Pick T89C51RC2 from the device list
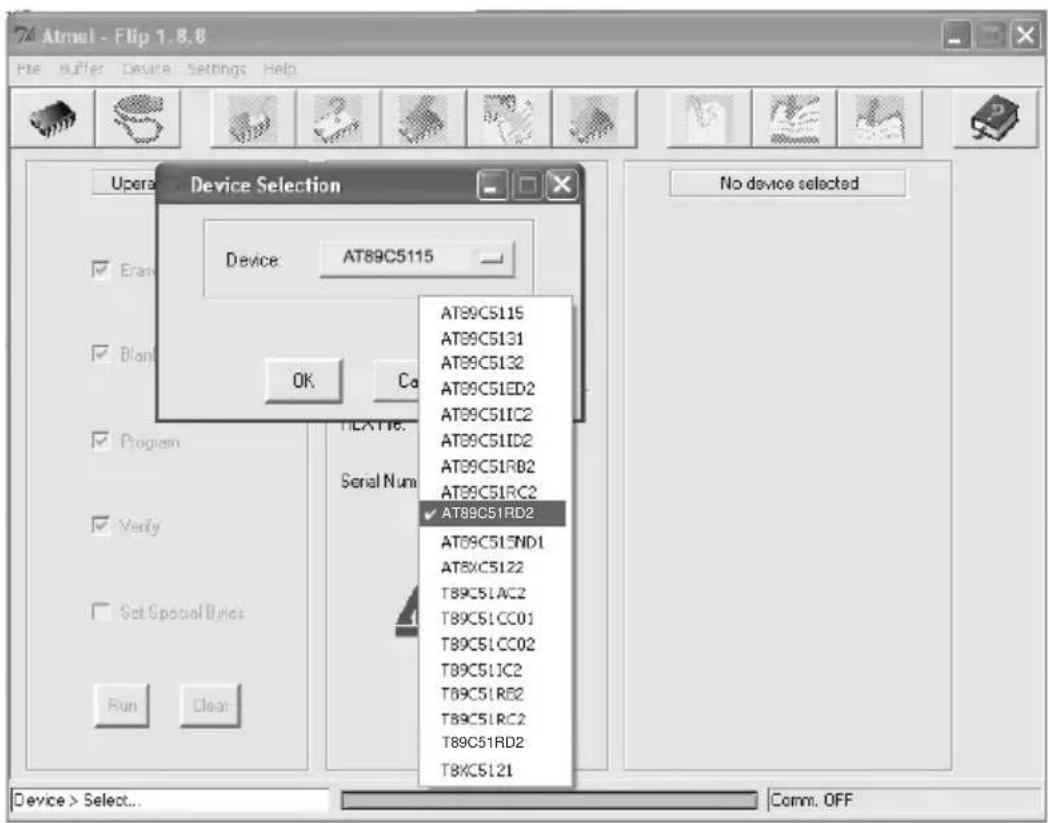 (x=495, y=719)
